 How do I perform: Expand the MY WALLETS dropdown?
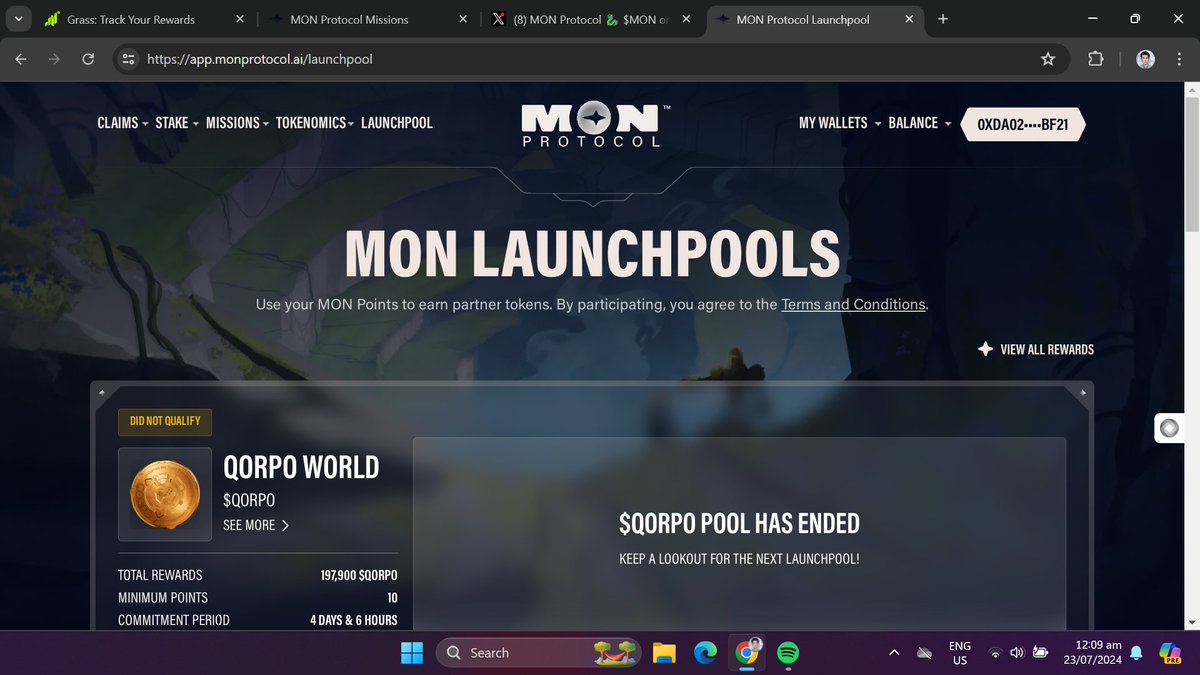(840, 122)
